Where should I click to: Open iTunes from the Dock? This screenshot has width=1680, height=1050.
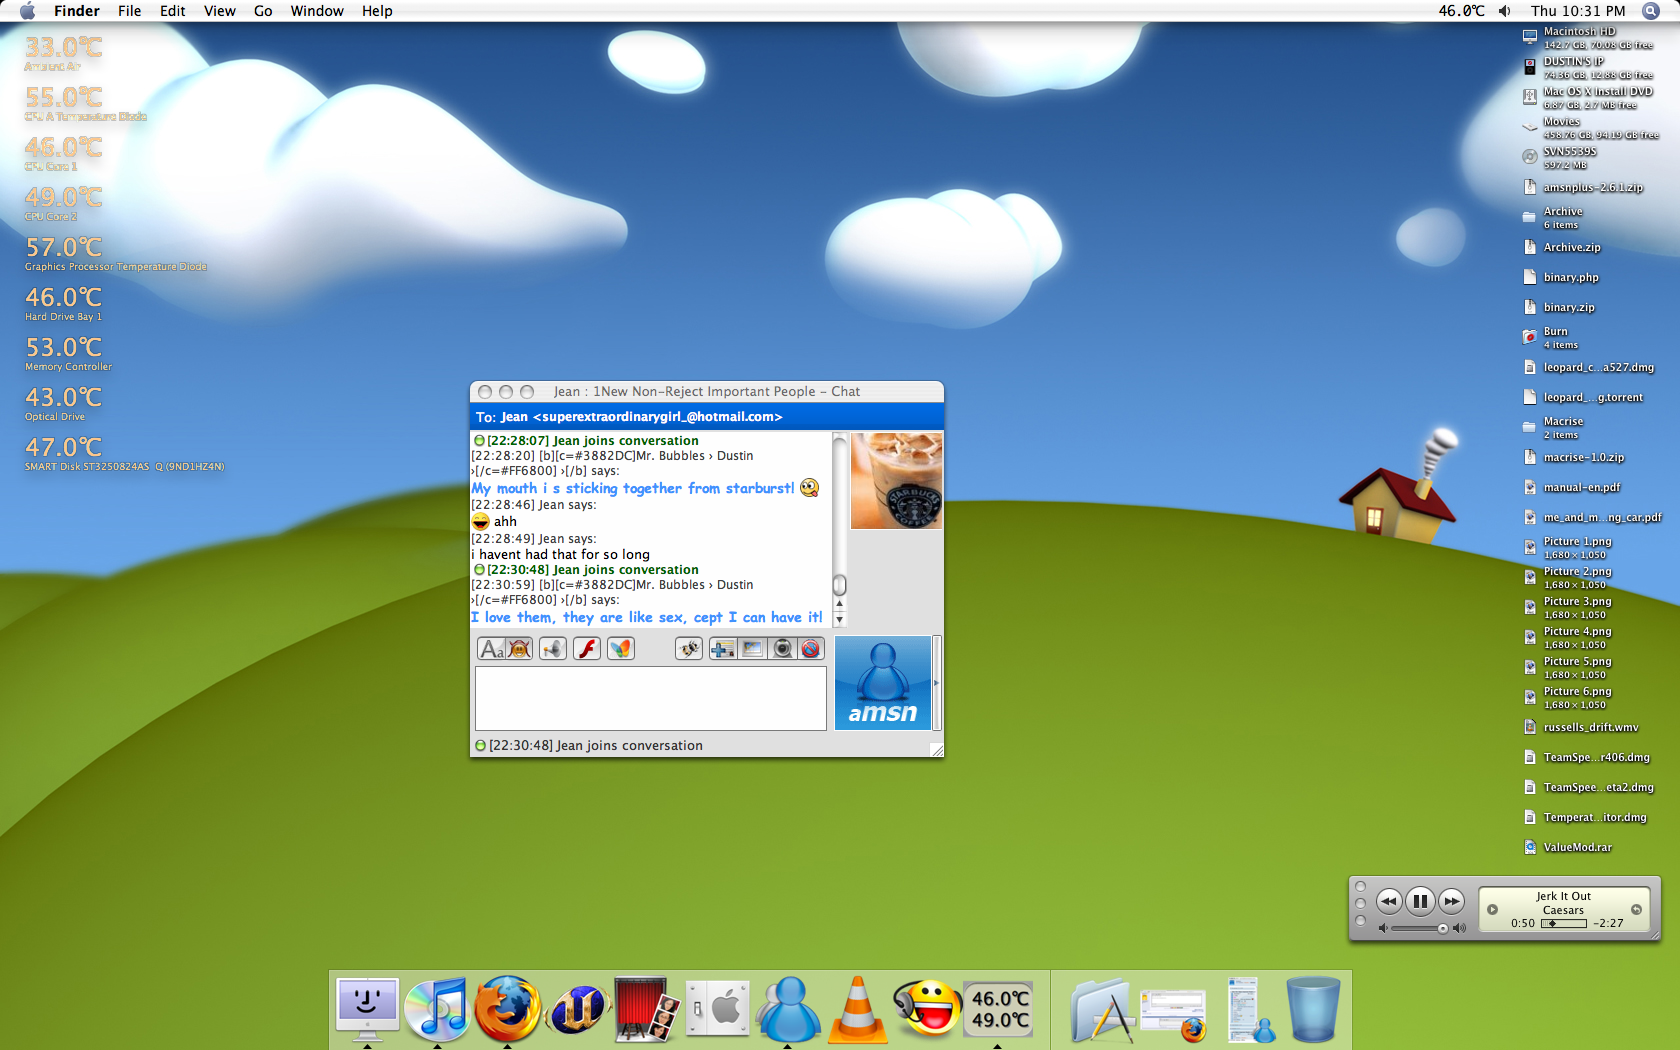pyautogui.click(x=437, y=1008)
